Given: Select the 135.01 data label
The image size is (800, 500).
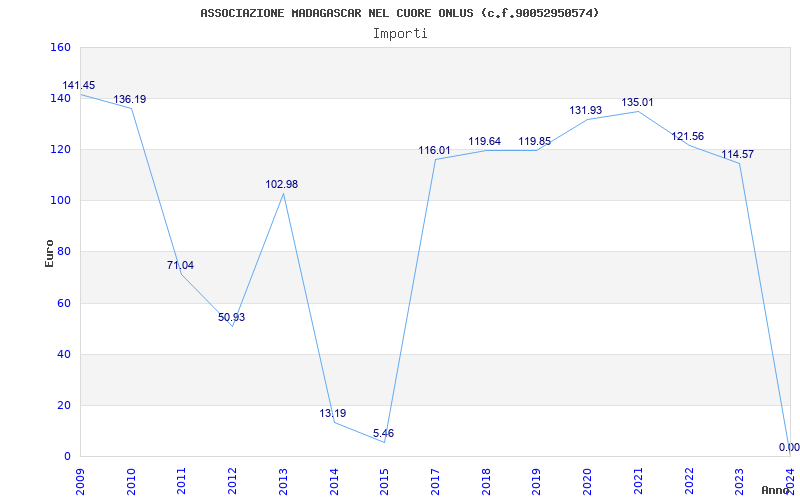Looking at the screenshot, I should 637,103.
